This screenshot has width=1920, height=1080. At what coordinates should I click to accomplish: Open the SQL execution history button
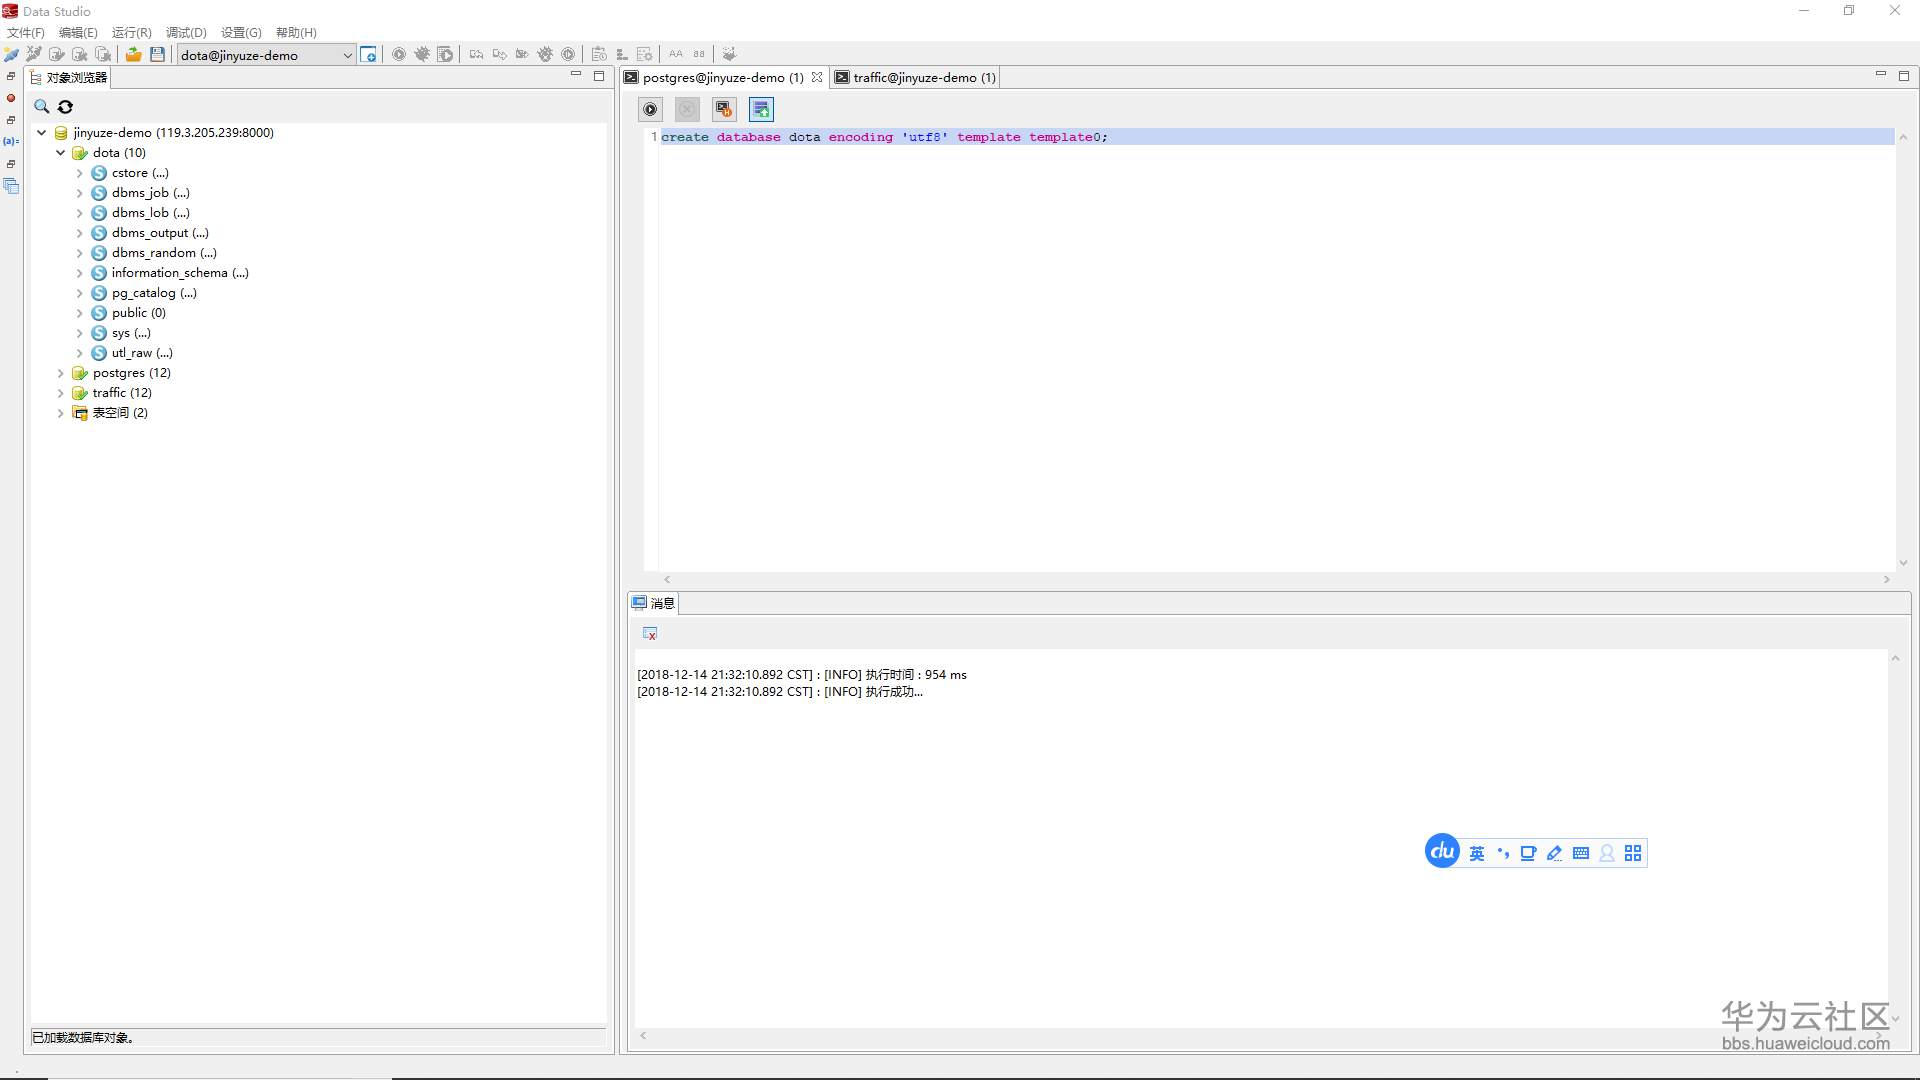coord(724,109)
